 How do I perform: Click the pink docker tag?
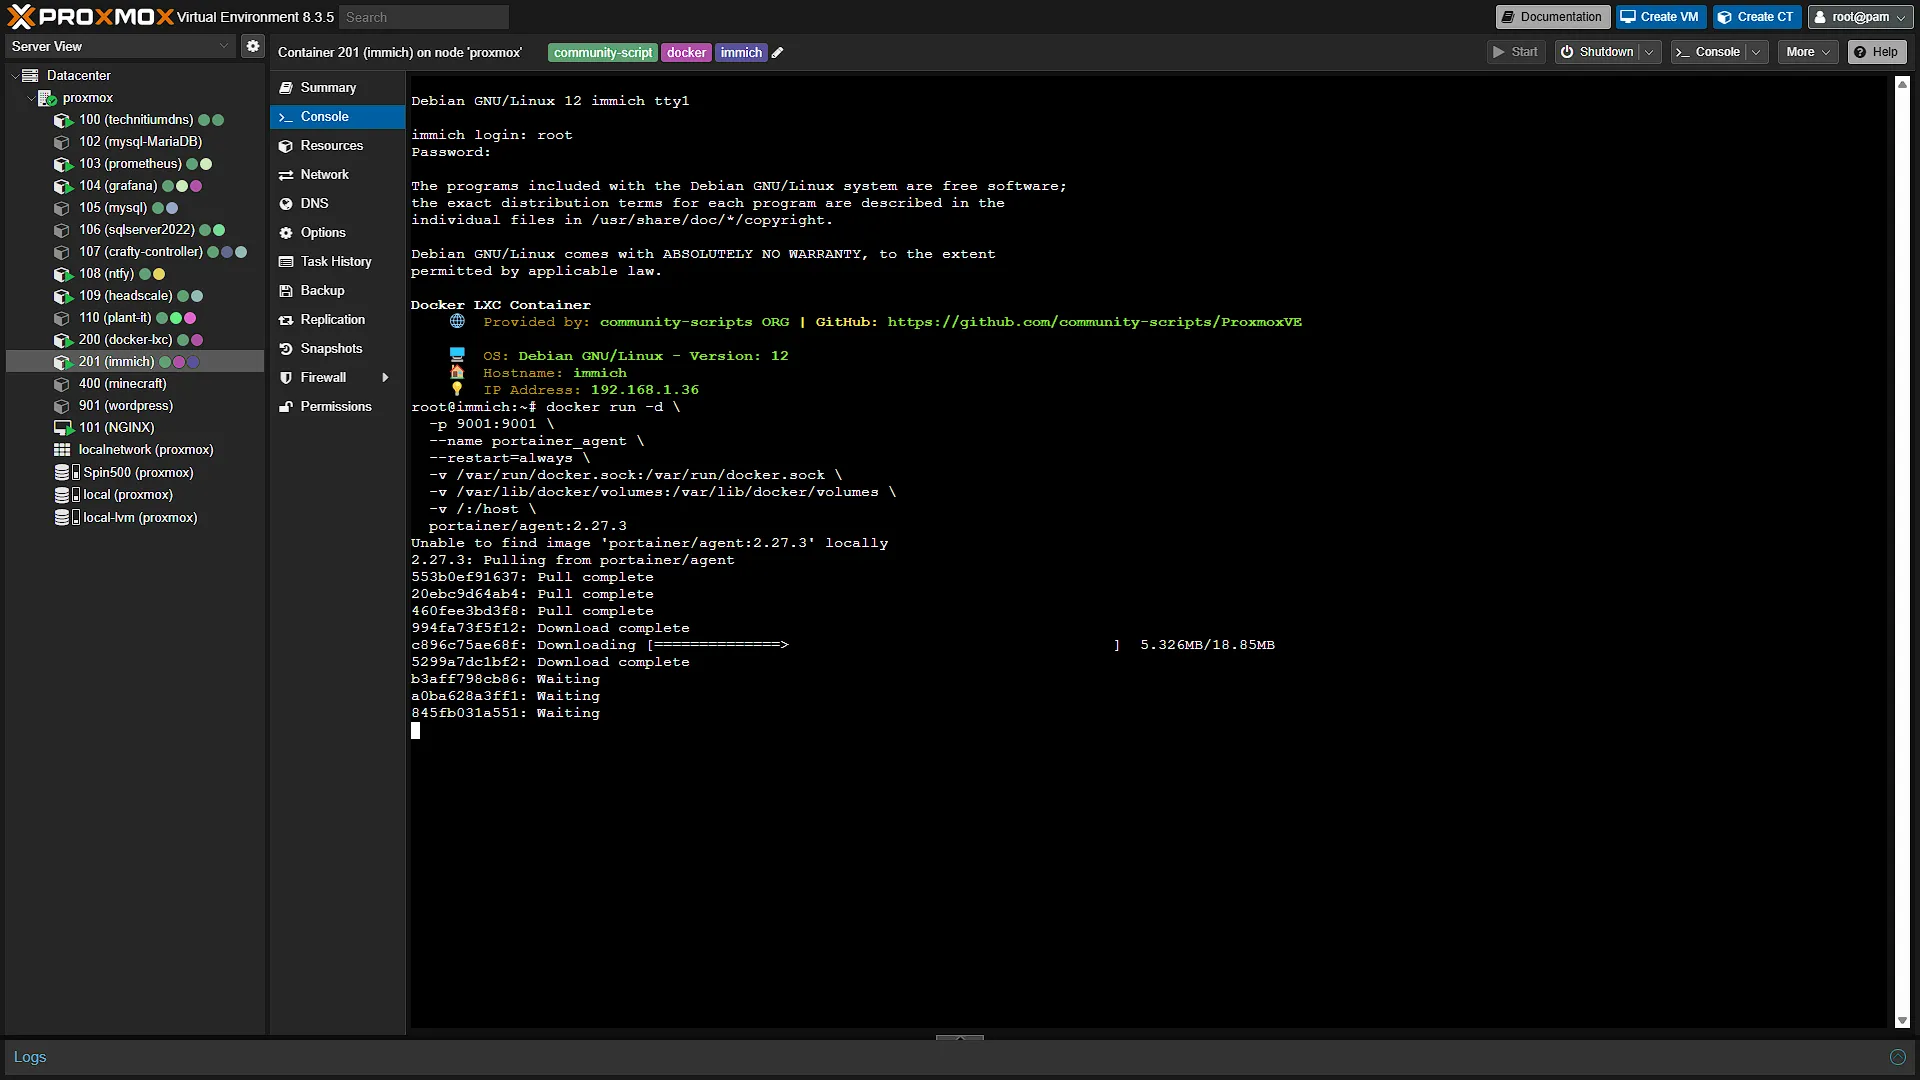pos(686,53)
